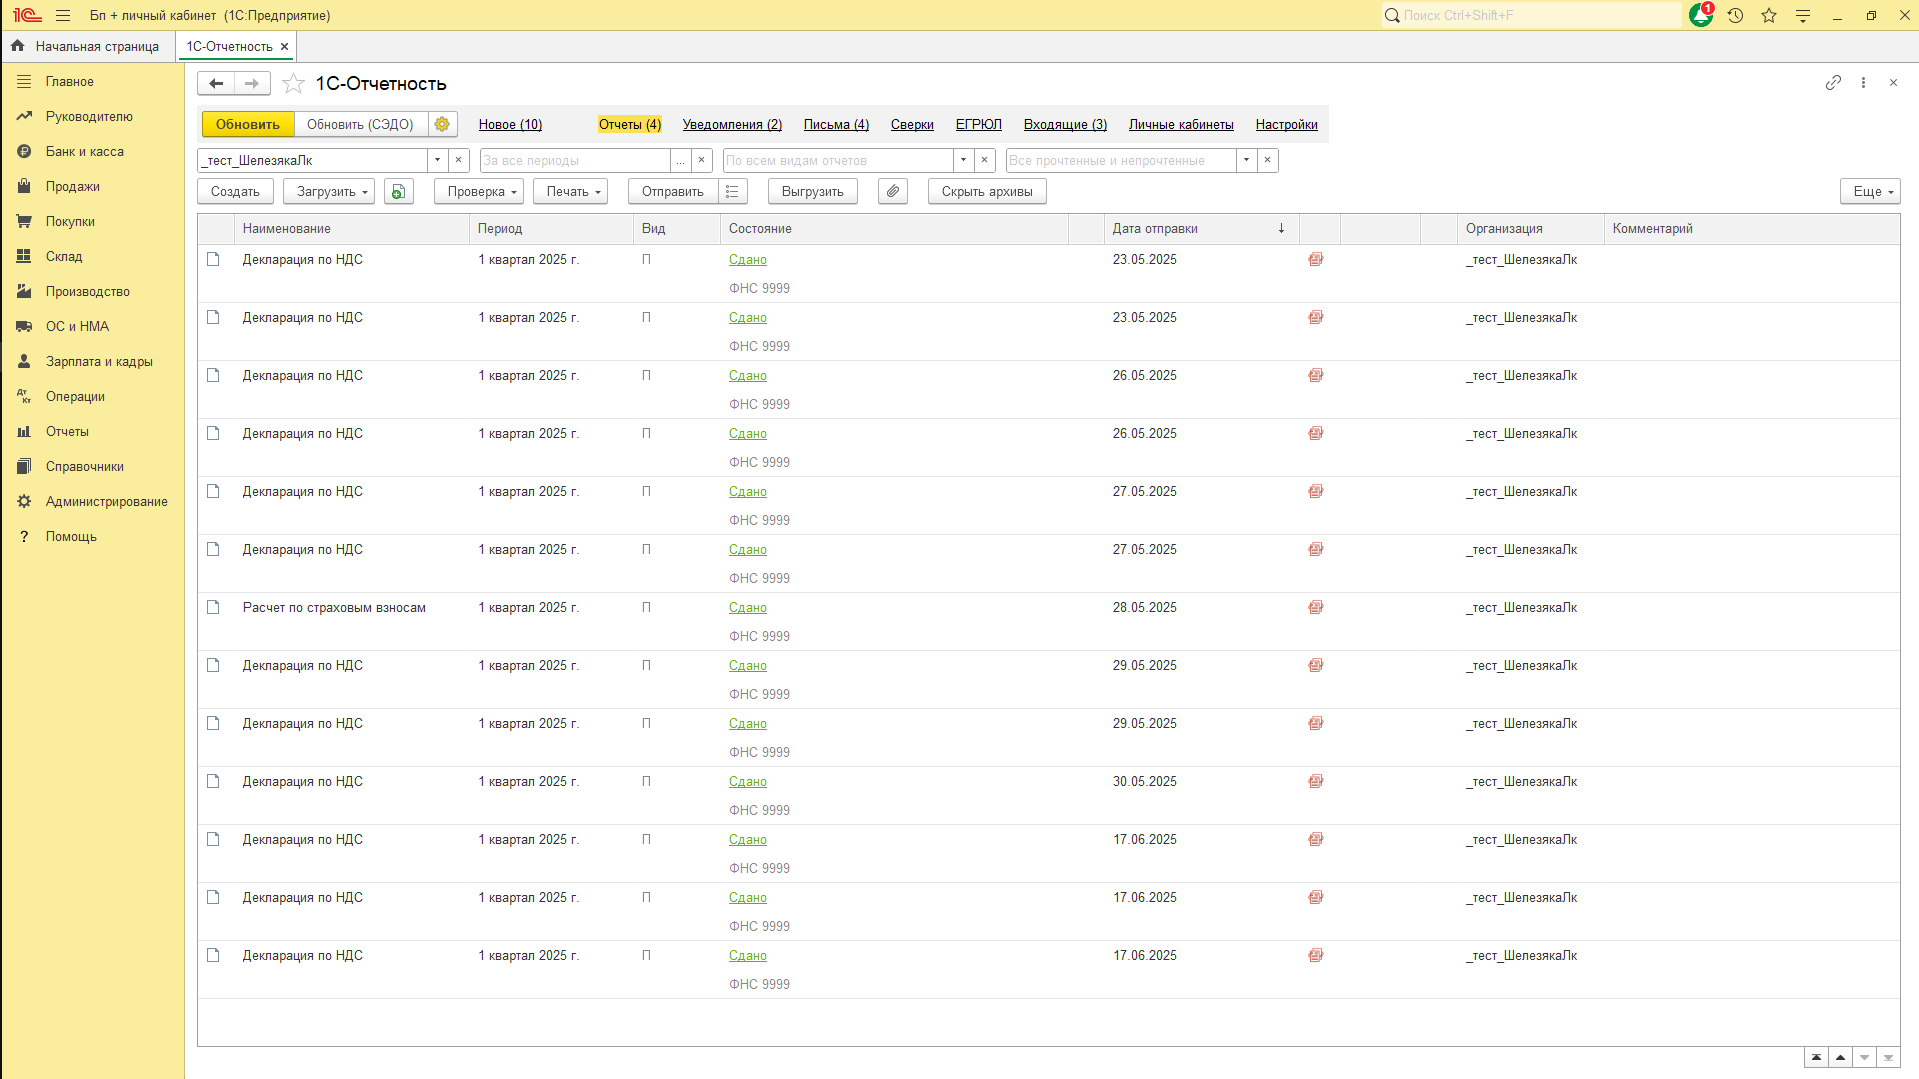Sort by Наименование column header
Image resolution: width=1919 pixels, height=1079 pixels.
[351, 228]
